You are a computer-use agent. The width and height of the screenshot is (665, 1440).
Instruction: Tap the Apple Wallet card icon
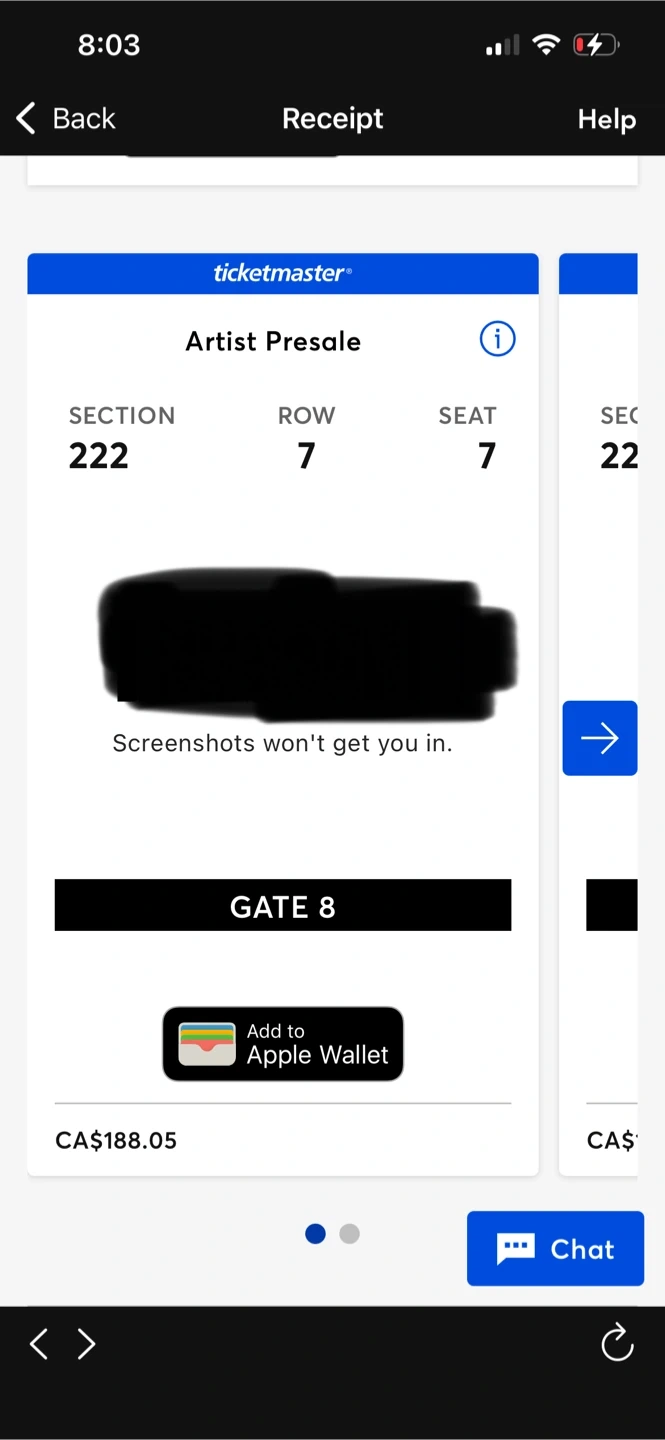pyautogui.click(x=207, y=1044)
